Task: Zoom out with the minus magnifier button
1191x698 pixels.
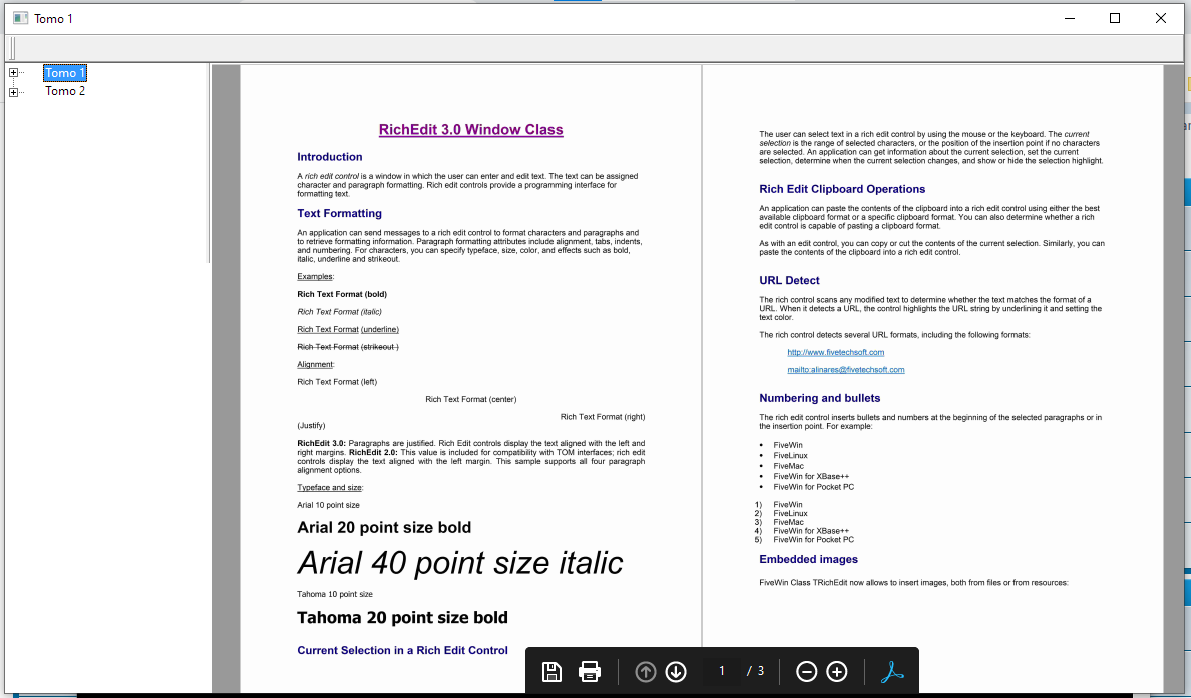Action: 807,671
